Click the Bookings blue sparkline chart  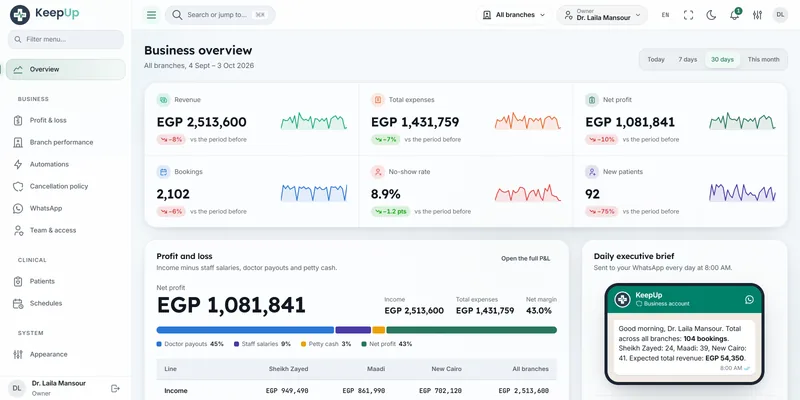coord(314,193)
